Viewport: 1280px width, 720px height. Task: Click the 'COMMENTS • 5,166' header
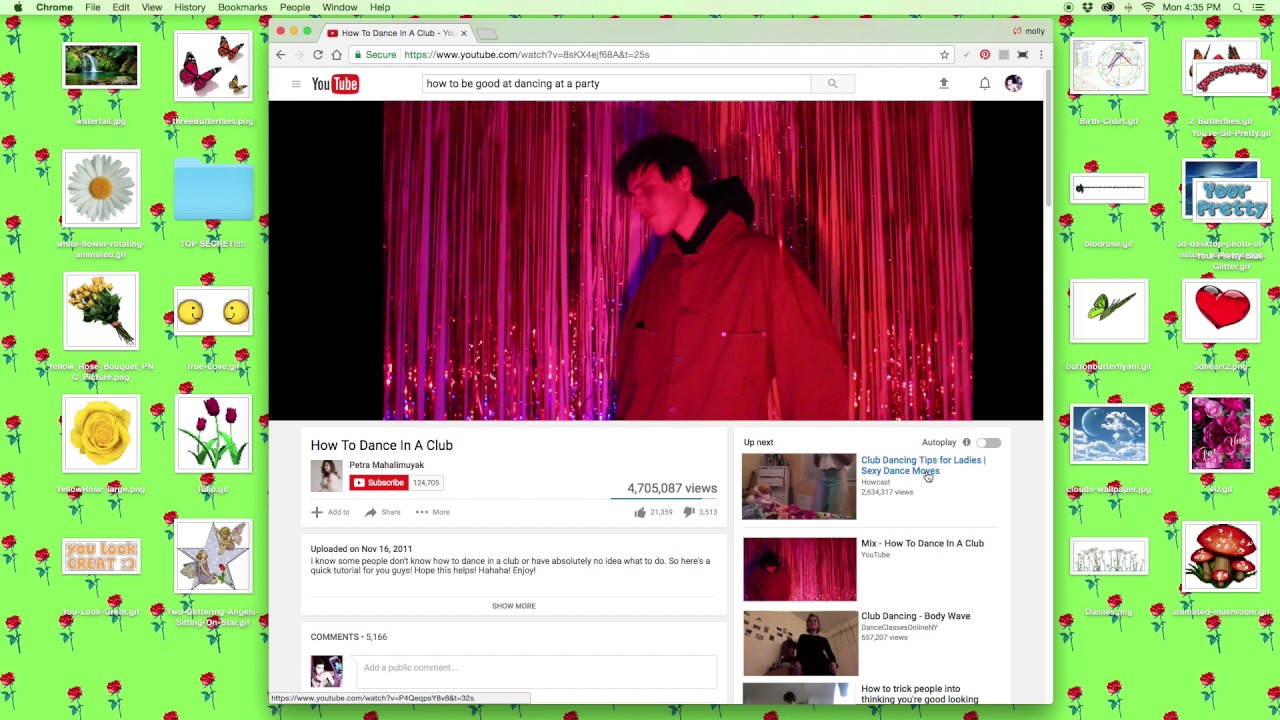pos(348,637)
